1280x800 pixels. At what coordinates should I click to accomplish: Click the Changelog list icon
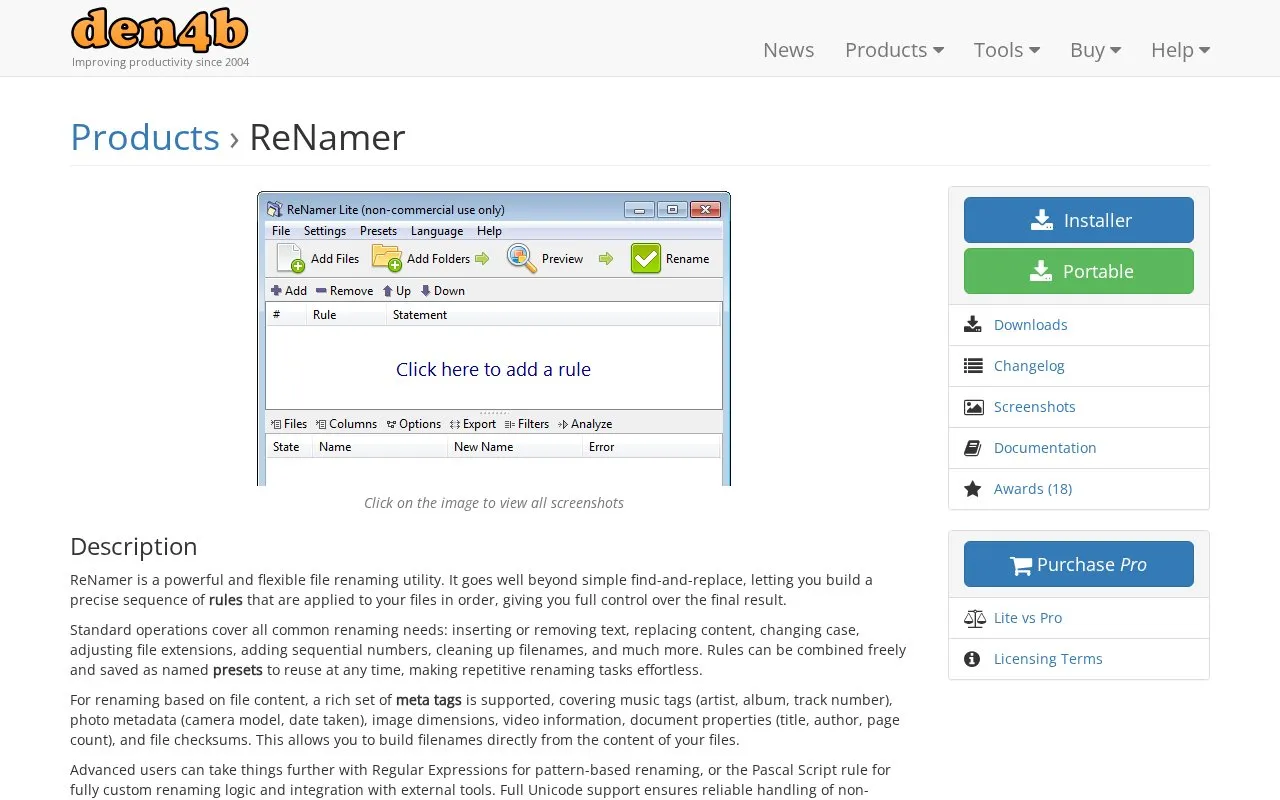click(x=973, y=366)
